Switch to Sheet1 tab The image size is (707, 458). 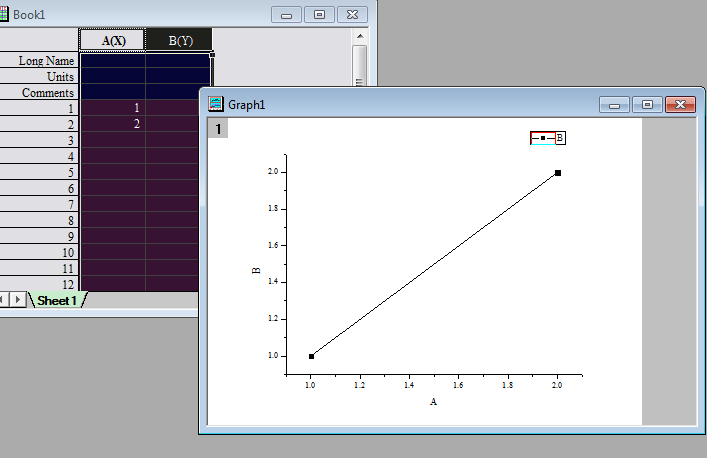[x=57, y=300]
